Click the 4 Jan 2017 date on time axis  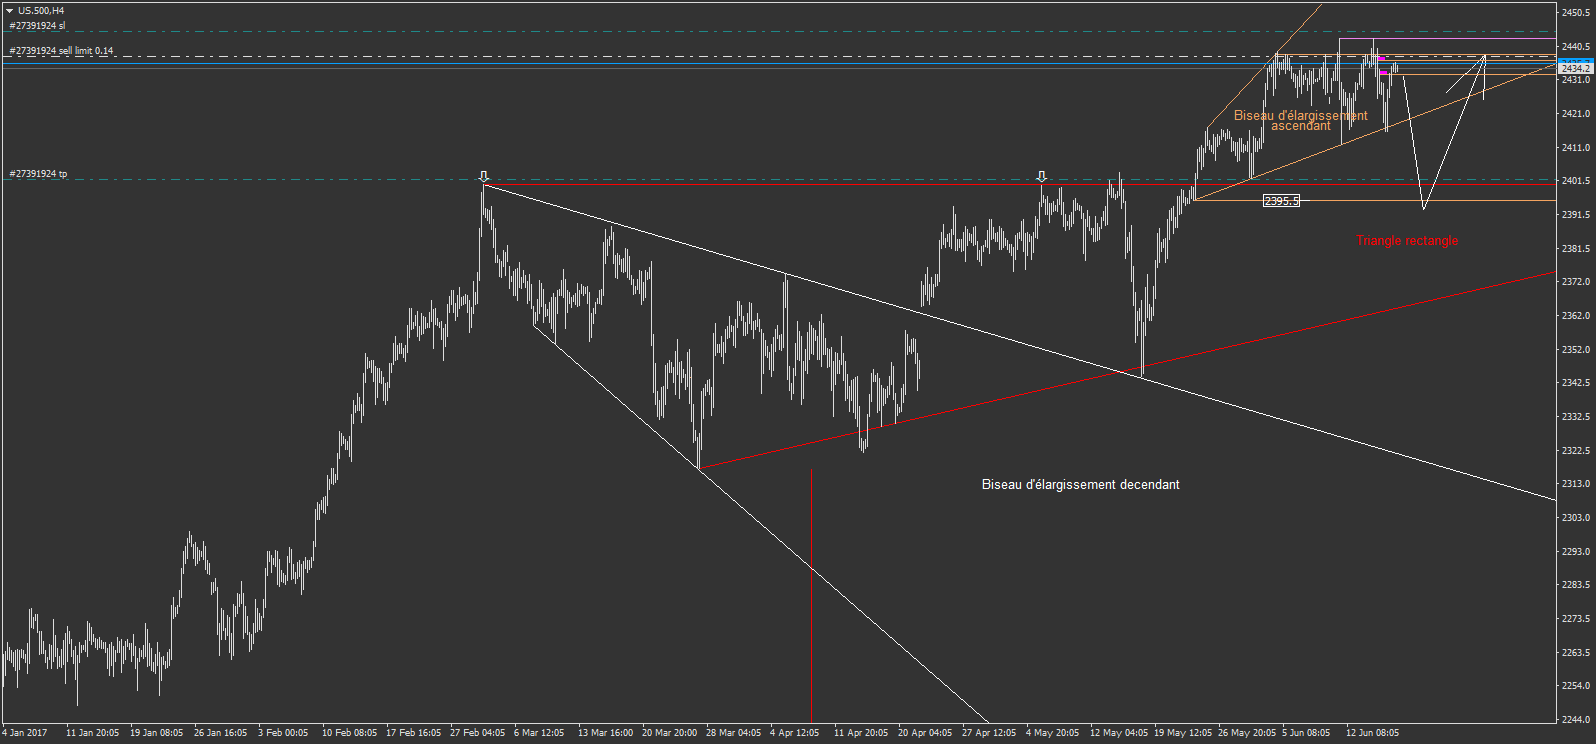[25, 733]
